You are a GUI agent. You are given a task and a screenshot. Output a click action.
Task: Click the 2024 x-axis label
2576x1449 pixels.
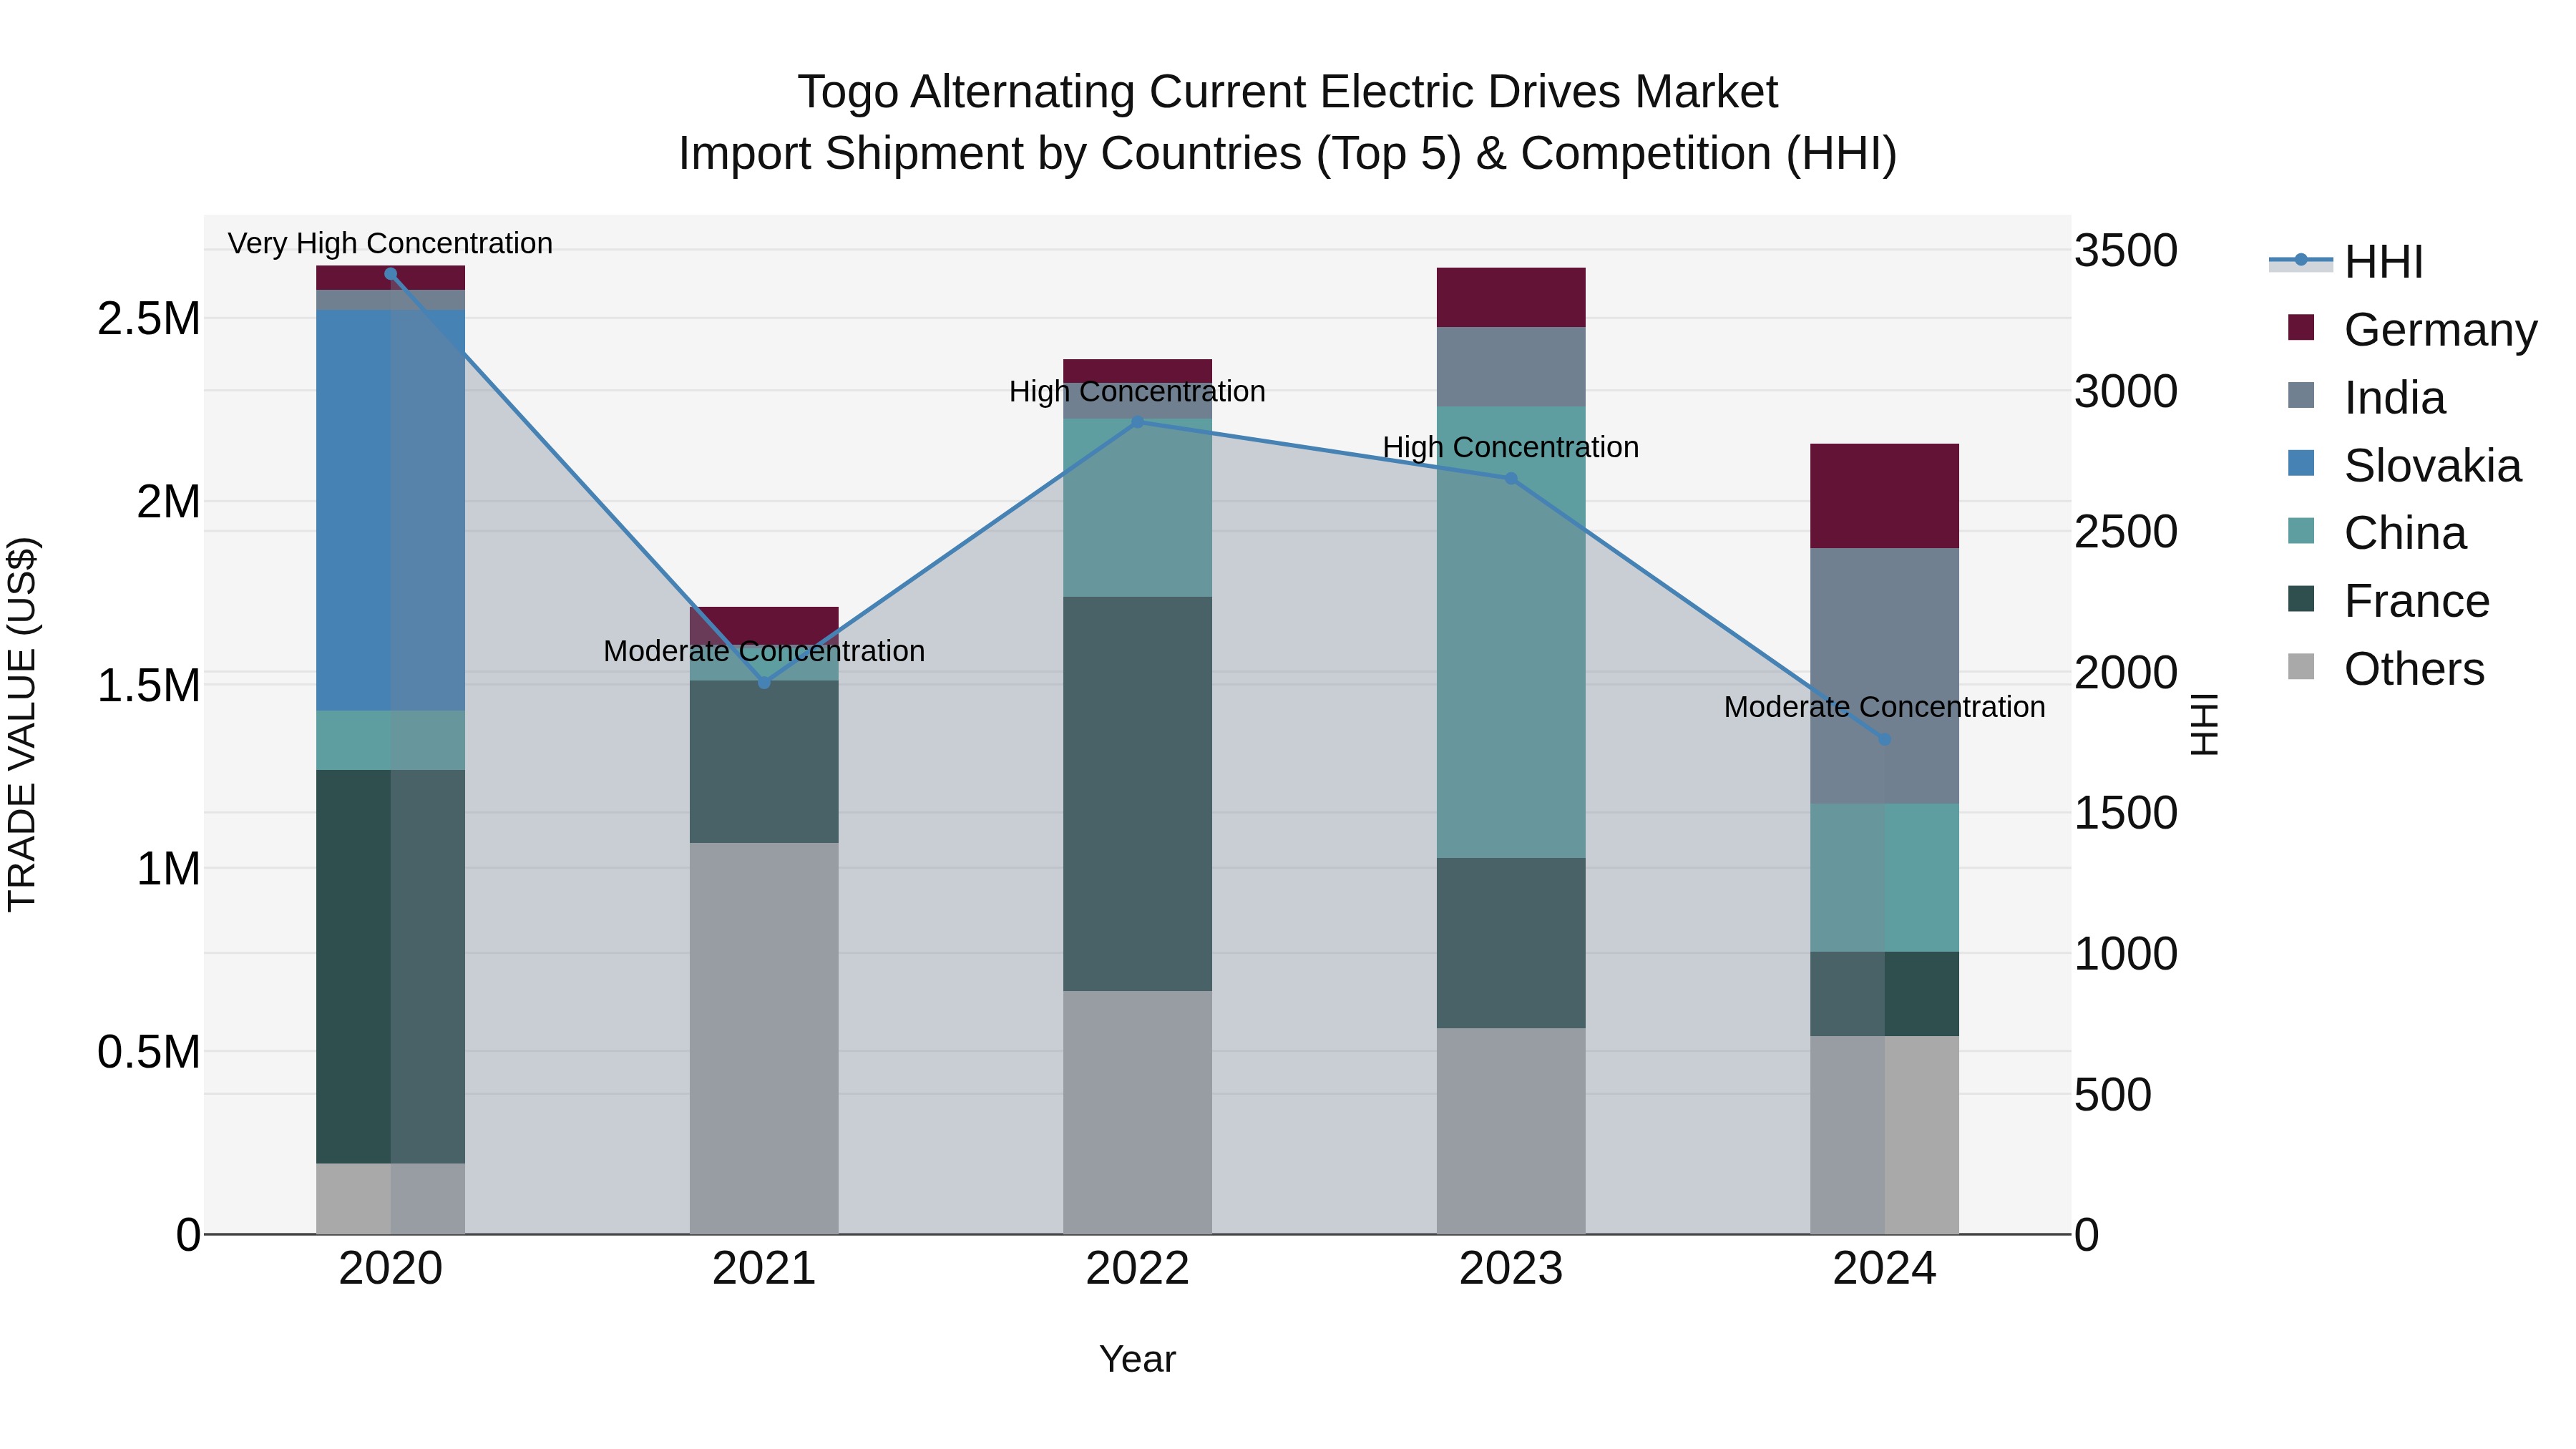(x=1884, y=1269)
